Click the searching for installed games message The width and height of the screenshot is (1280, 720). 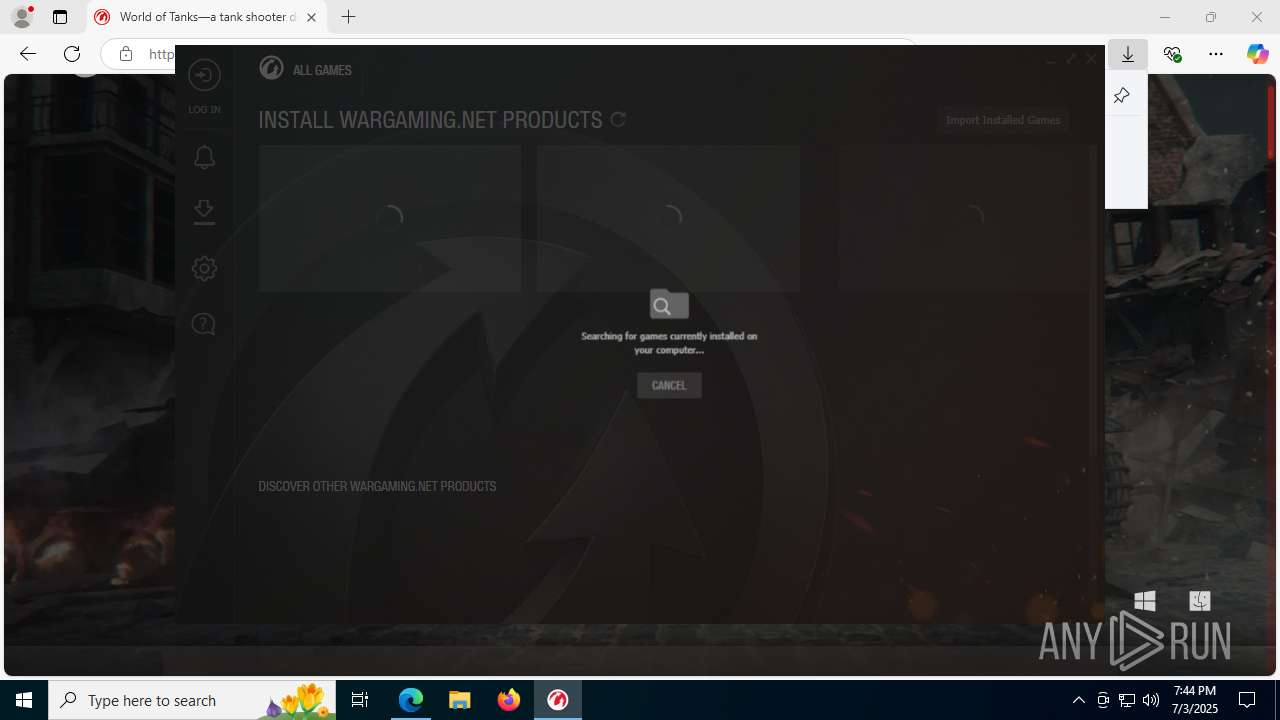669,343
